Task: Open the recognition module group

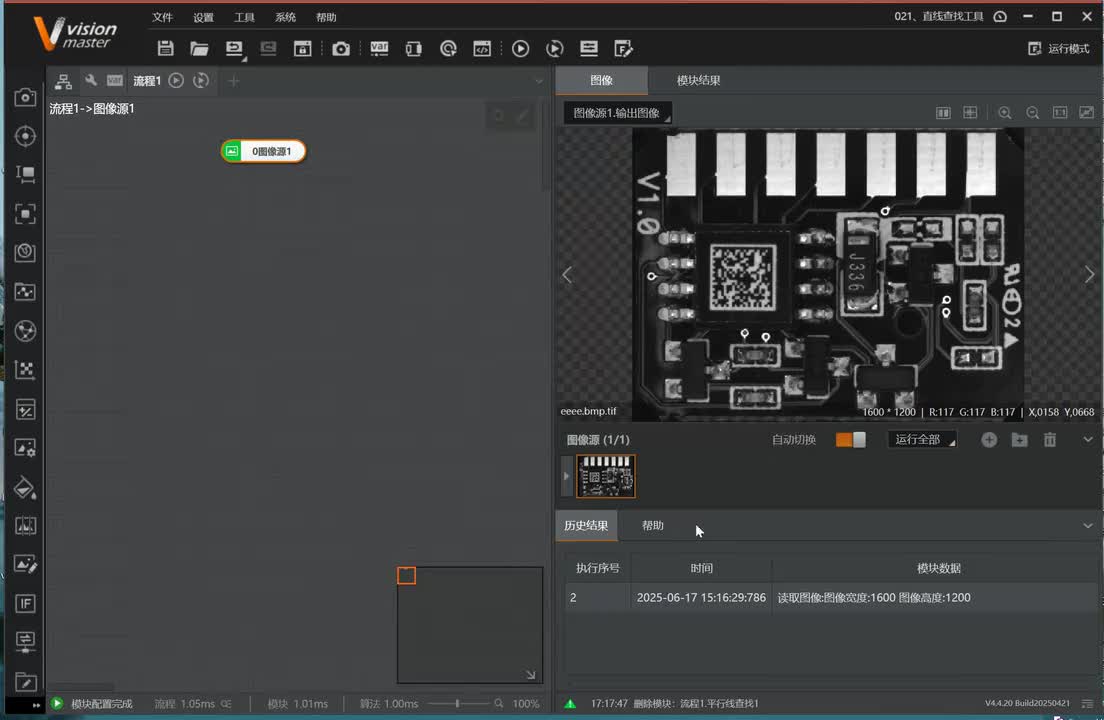Action: [25, 214]
